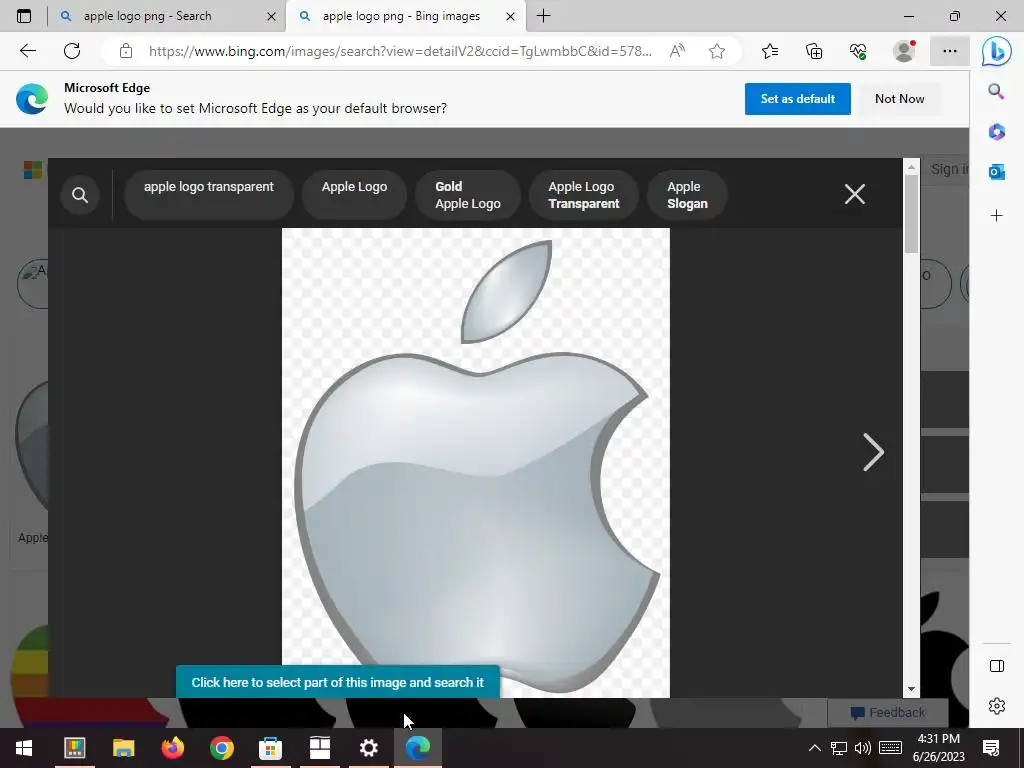The image size is (1024, 768).
Task: Open the taskbar clock showing 4:31 PM
Action: pos(938,748)
